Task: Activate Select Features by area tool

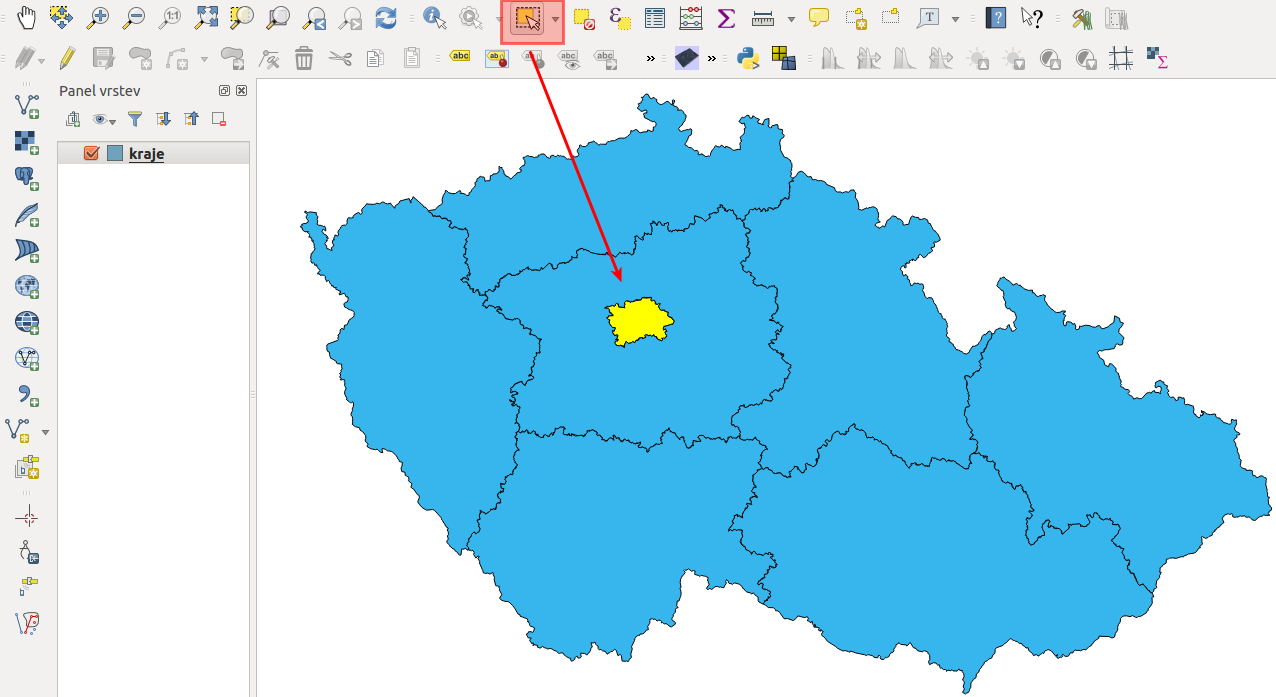Action: click(528, 19)
